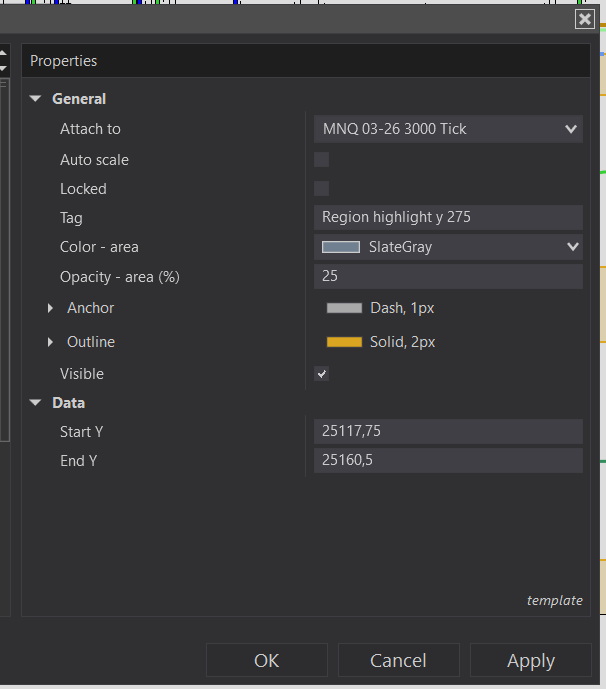Click the Tag text field
This screenshot has width=606, height=689.
(447, 217)
